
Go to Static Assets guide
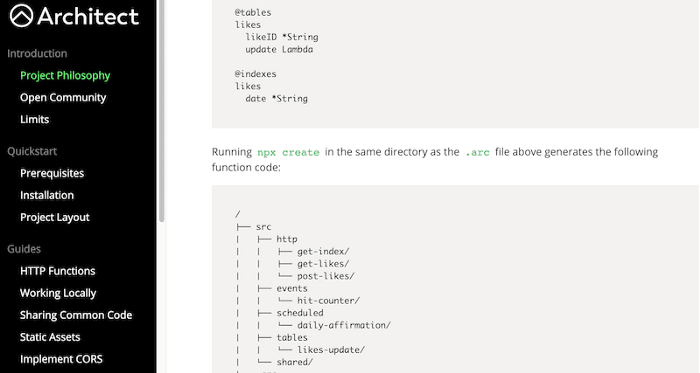pos(50,337)
